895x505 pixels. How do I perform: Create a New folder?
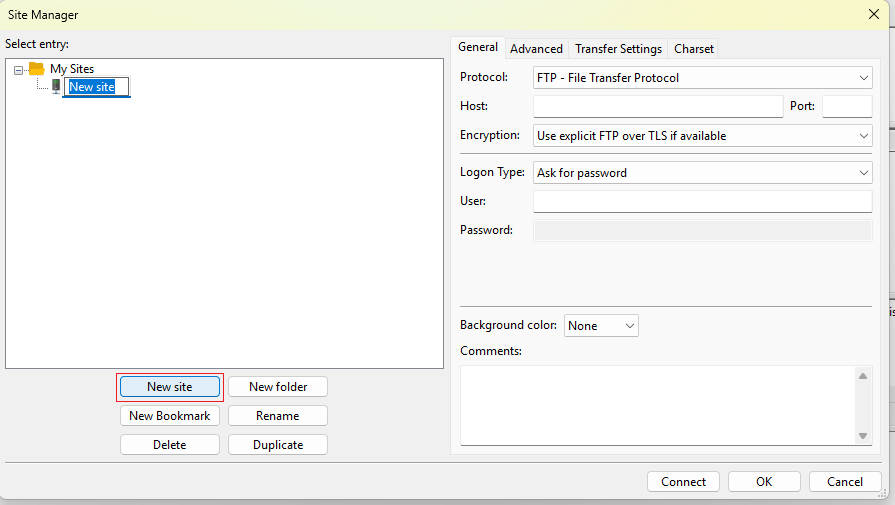pos(278,387)
